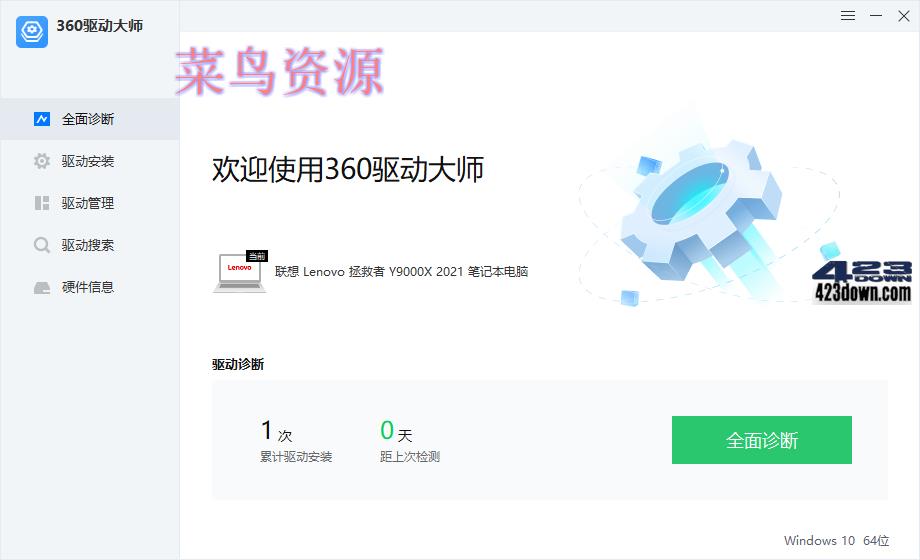Select the 全面诊断 sidebar tab
This screenshot has height=560, width=920.
(x=90, y=119)
